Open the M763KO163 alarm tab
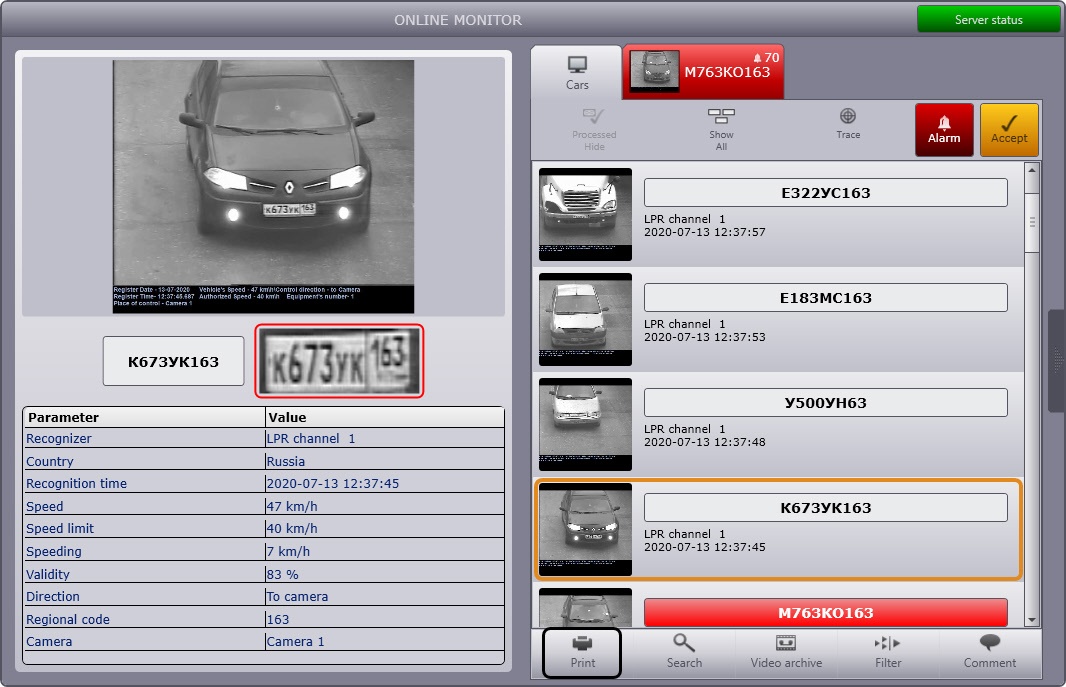 703,72
